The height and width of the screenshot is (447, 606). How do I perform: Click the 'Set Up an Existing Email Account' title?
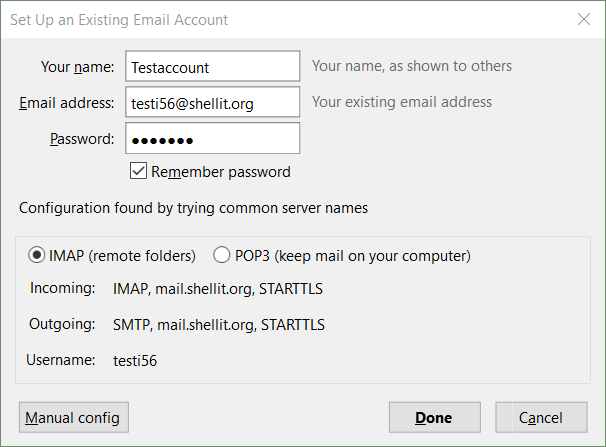pos(119,20)
